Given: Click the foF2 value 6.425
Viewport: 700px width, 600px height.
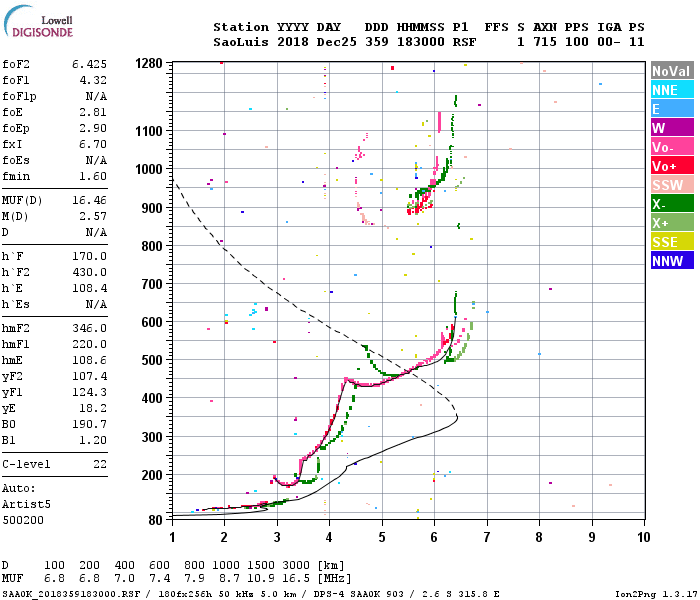Looking at the screenshot, I should click(89, 64).
